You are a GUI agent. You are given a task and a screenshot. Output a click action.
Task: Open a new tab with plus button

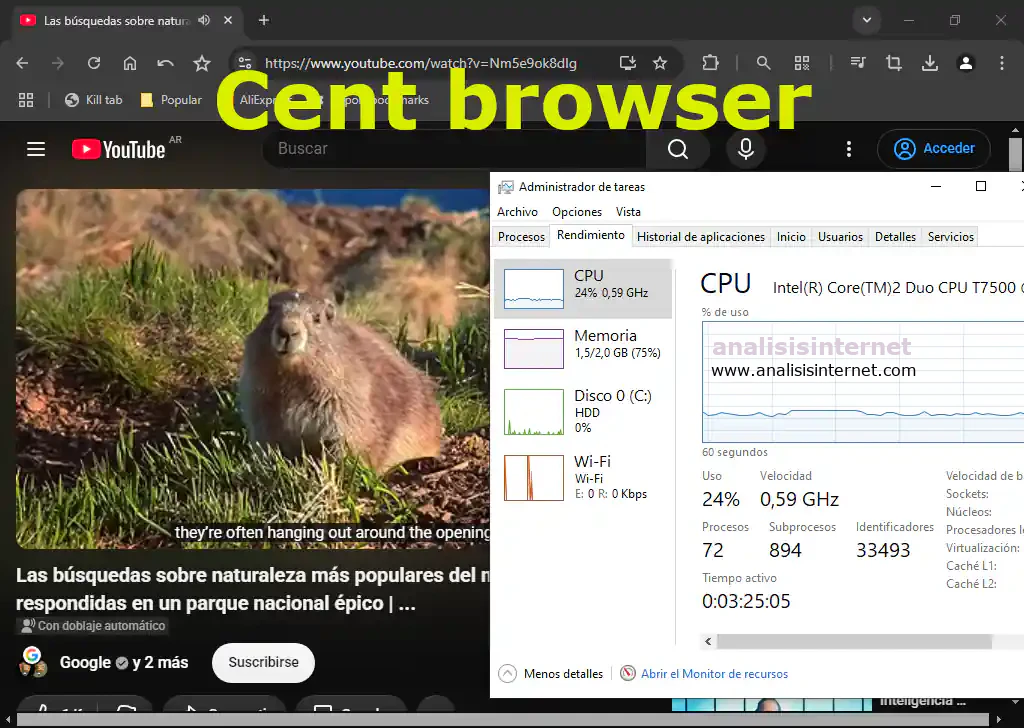[264, 20]
